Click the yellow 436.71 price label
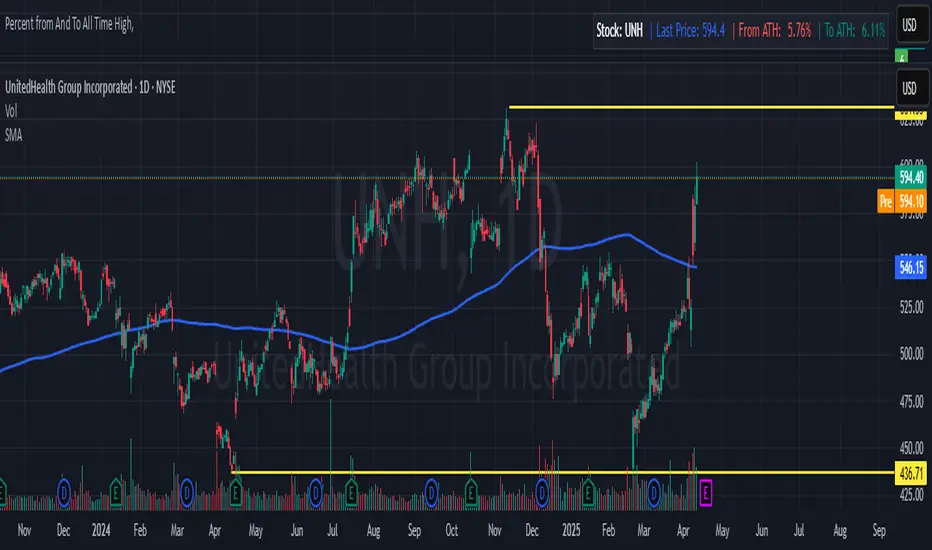Viewport: 932px width, 550px height. (x=911, y=473)
